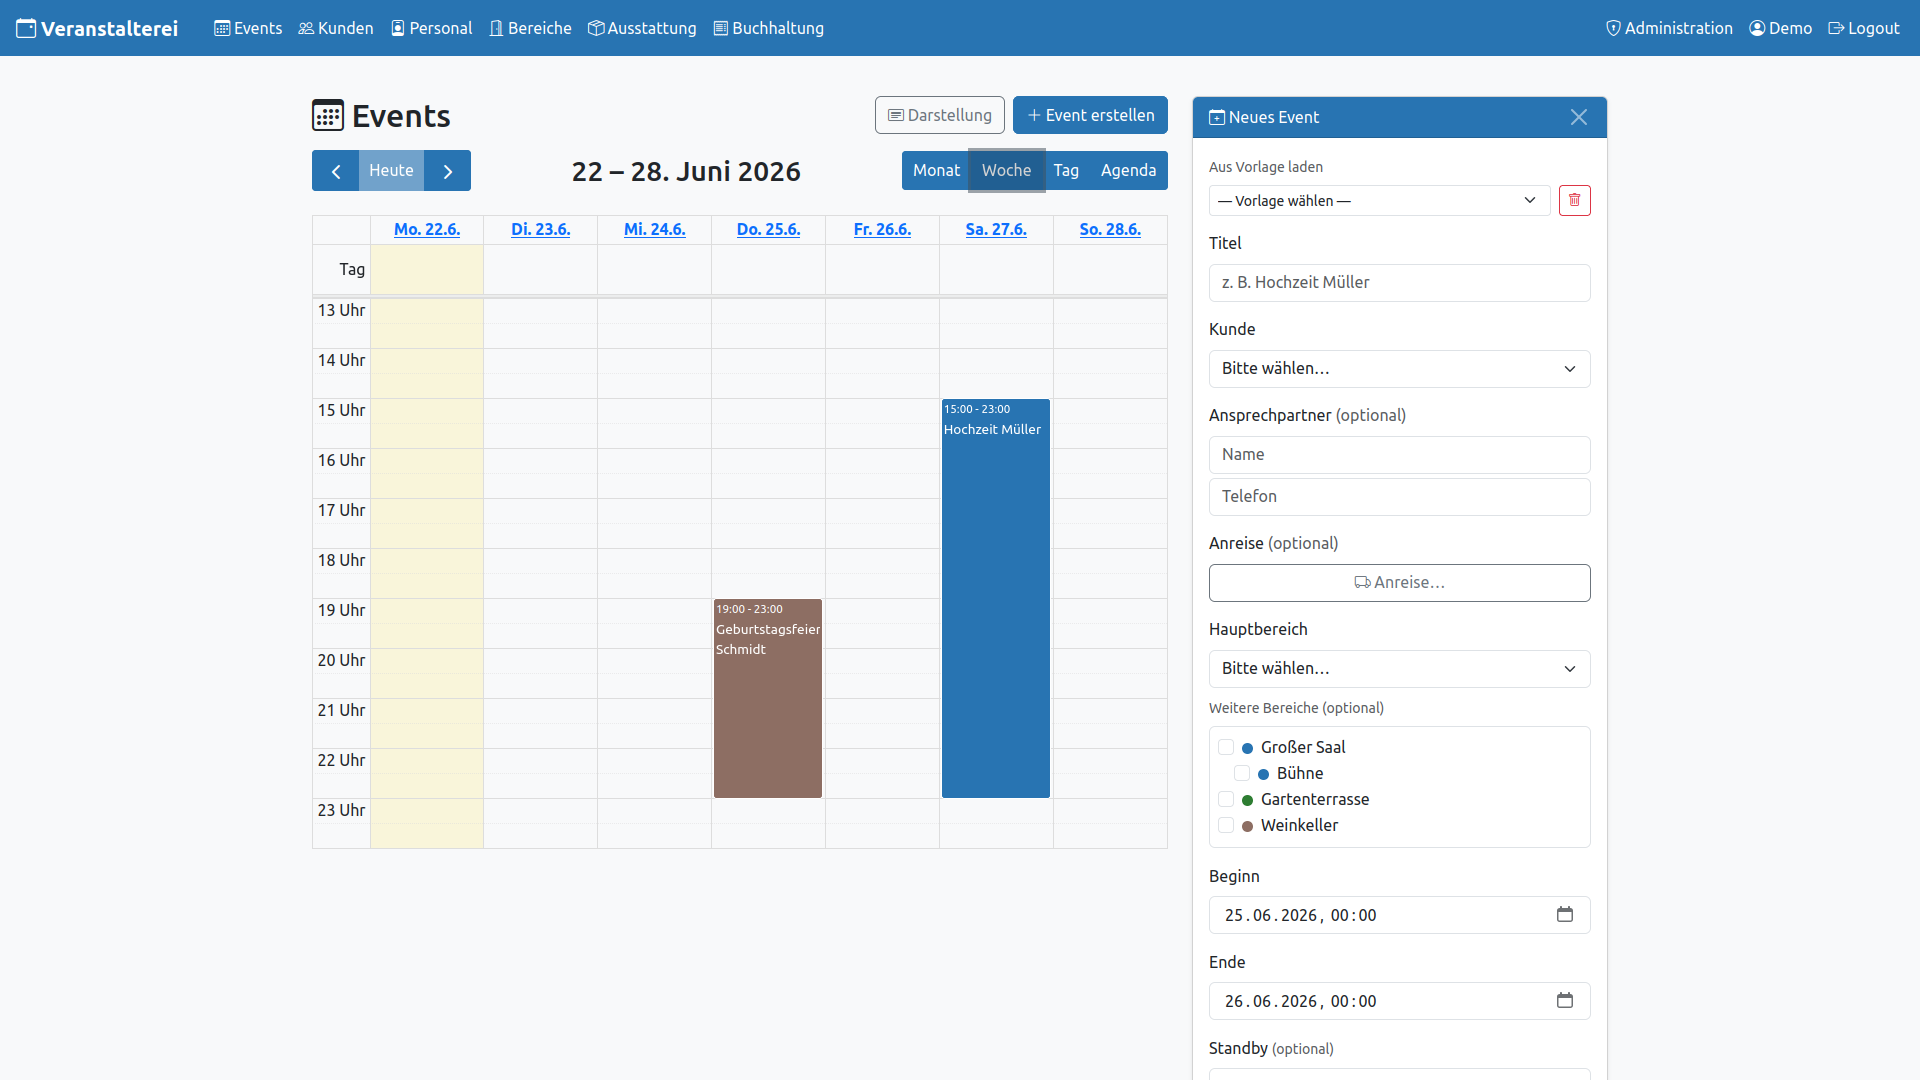Open calendar picker for Beginn field
Image resolution: width=1920 pixels, height=1080 pixels.
[1565, 915]
